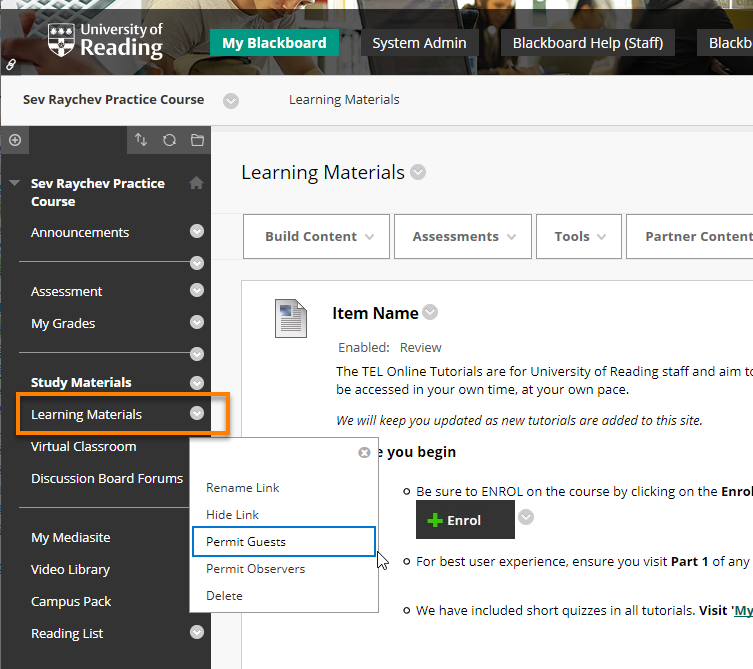
Task: Open Assessment in the course menu
Action: tap(66, 292)
